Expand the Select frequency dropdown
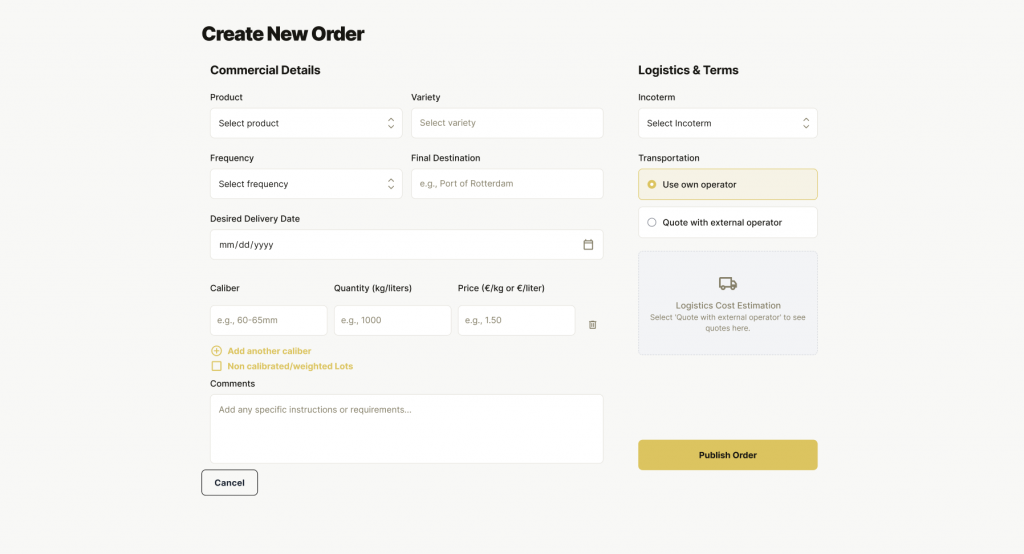This screenshot has width=1024, height=554. click(305, 184)
